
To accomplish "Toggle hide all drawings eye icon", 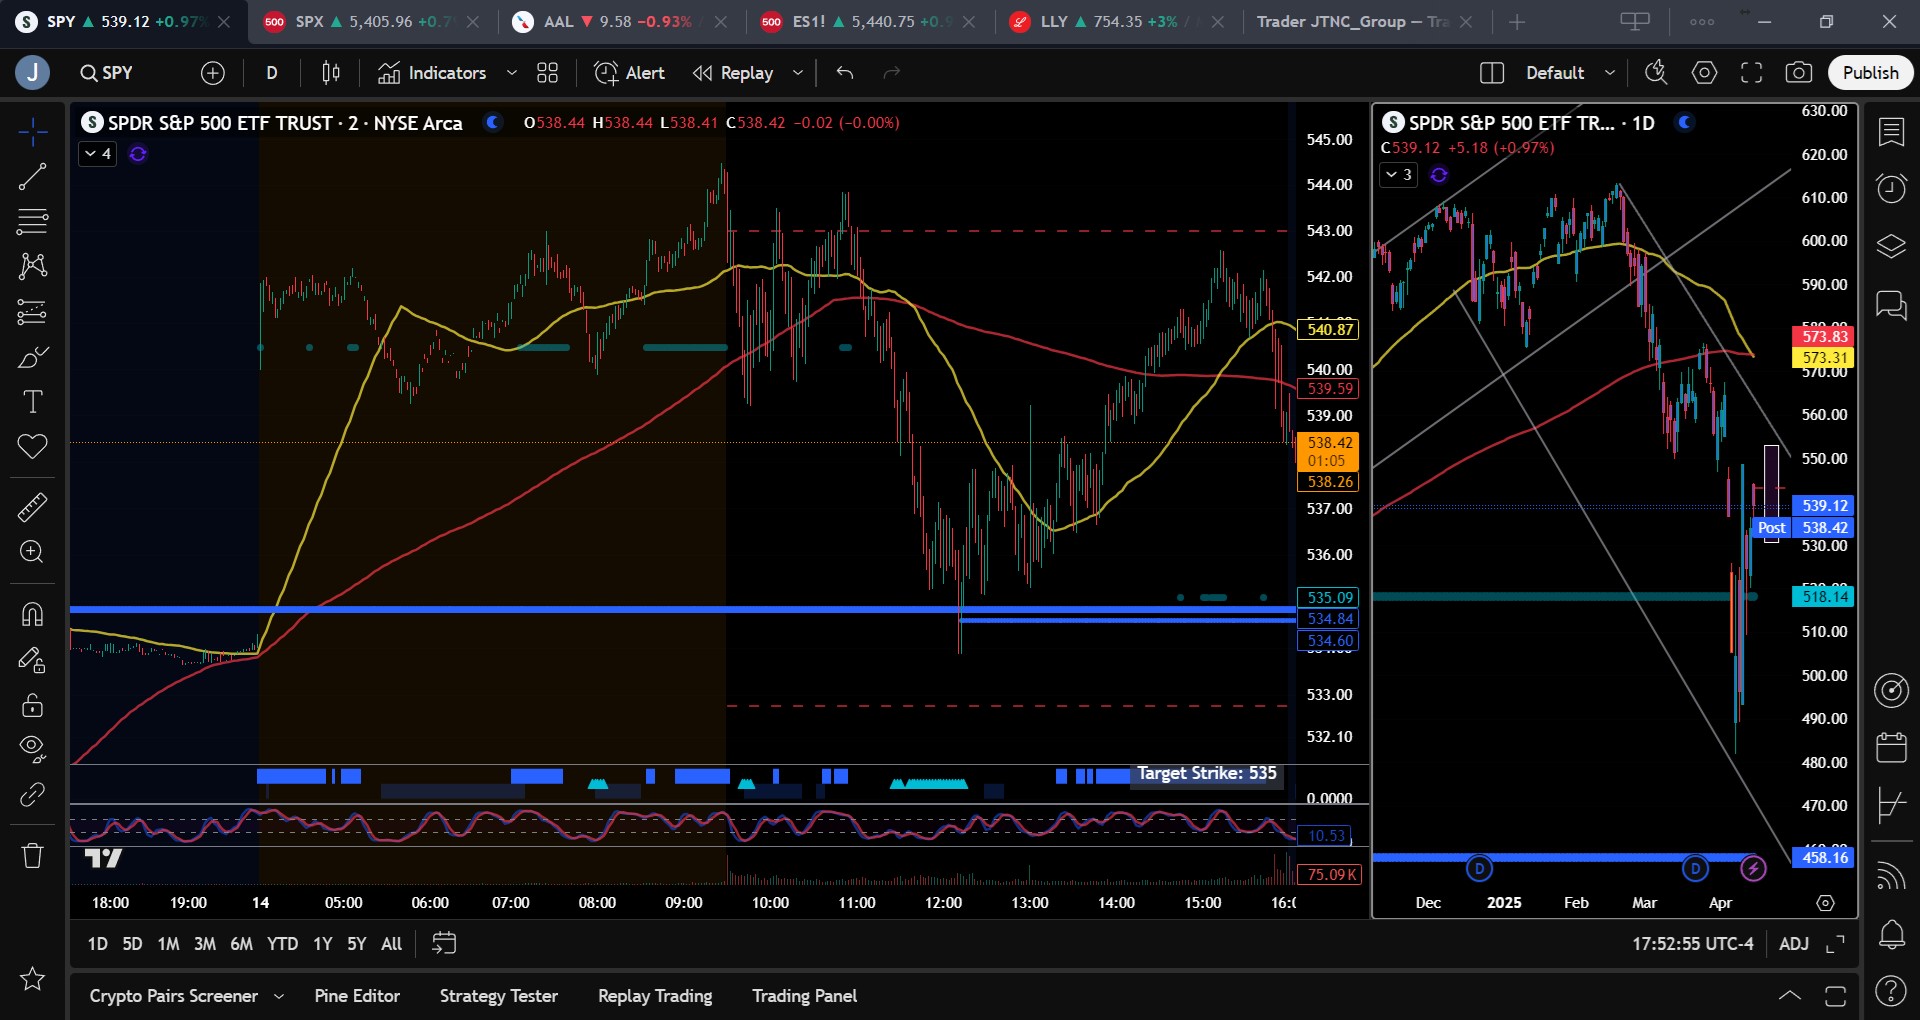I will pos(32,749).
